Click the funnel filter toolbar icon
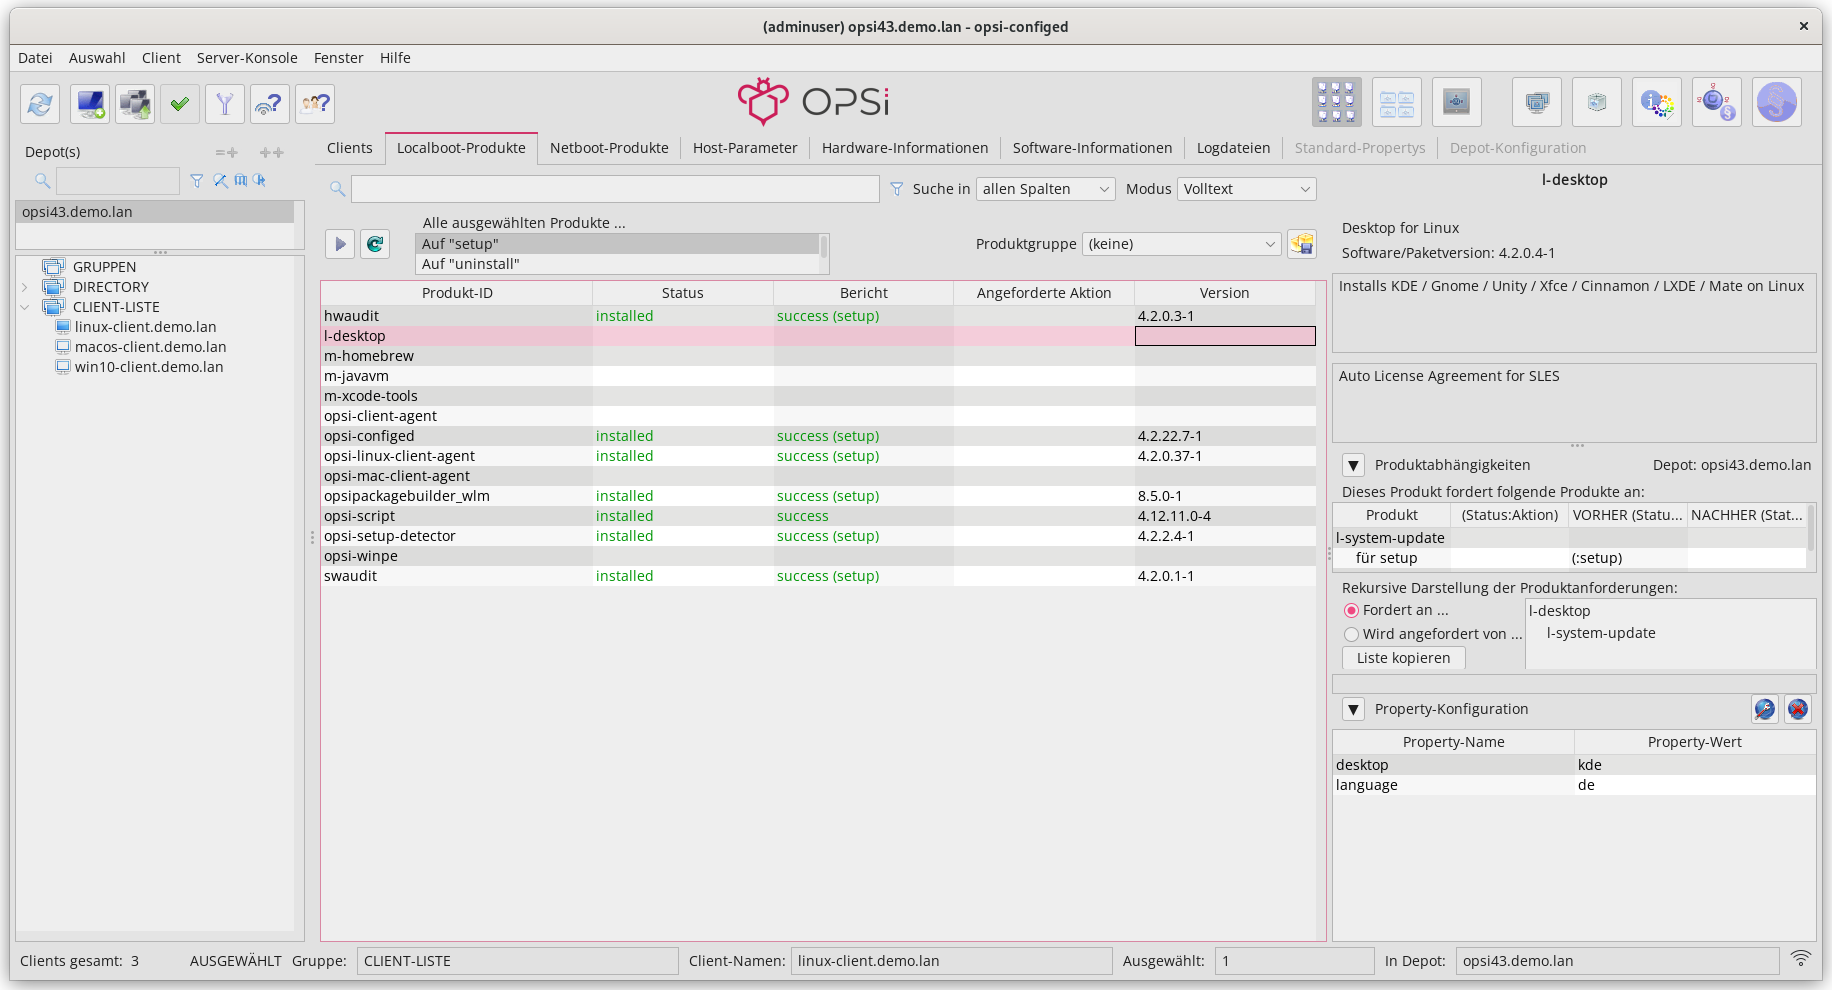The height and width of the screenshot is (990, 1832). [x=225, y=104]
